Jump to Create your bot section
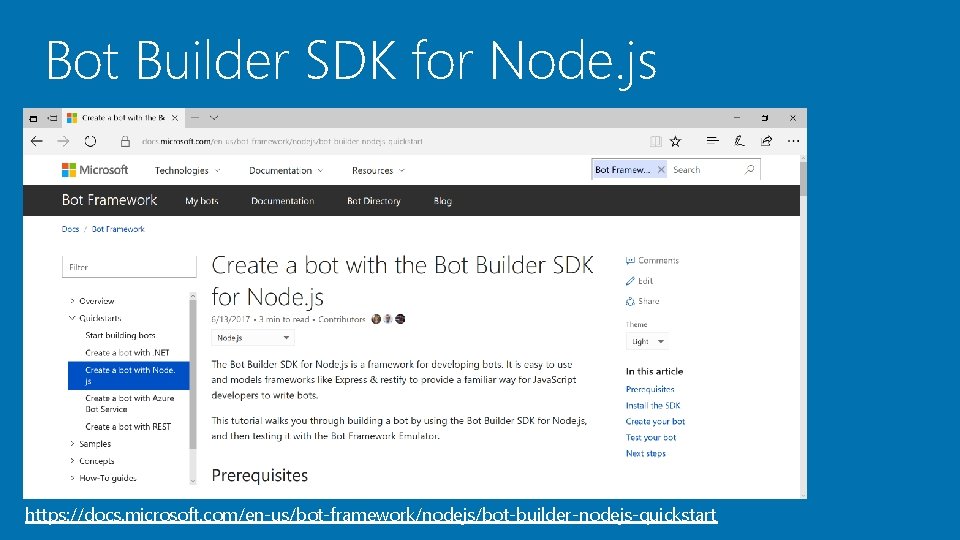Screen dimensions: 960x540 coord(655,421)
